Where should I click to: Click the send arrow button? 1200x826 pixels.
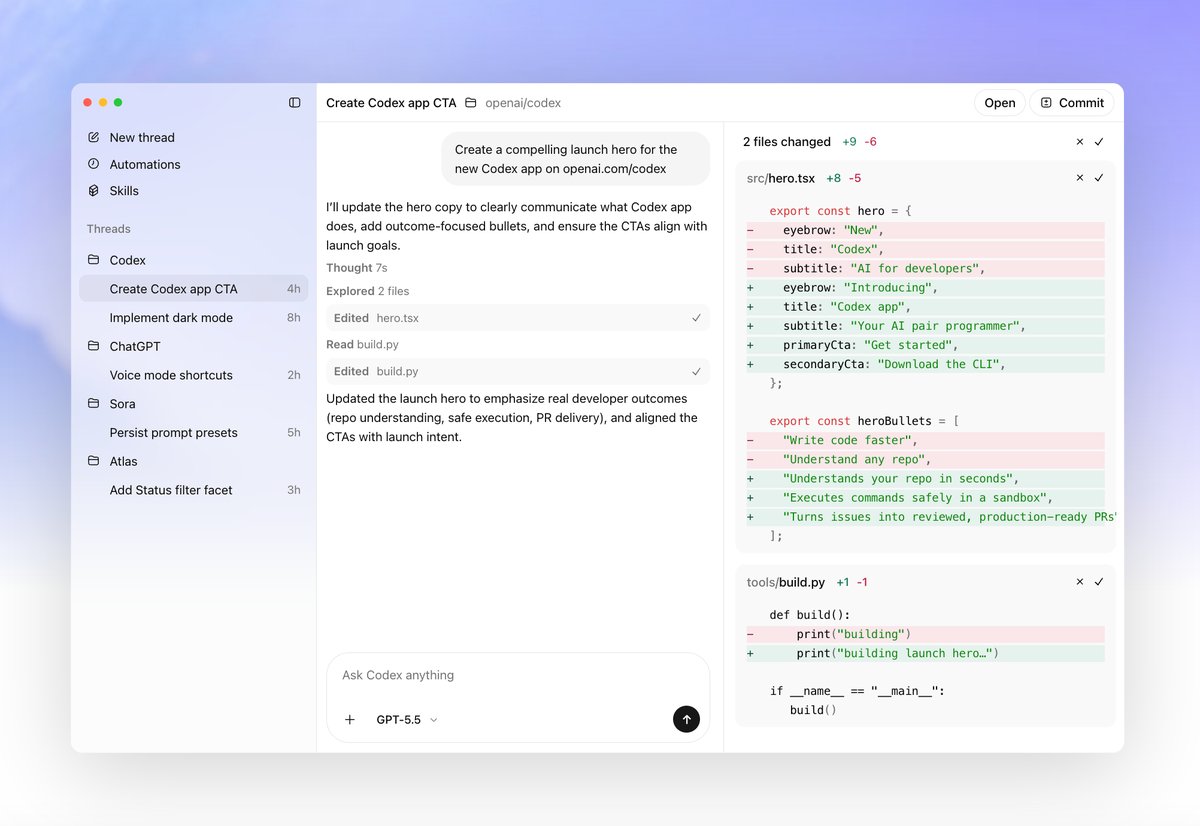686,719
